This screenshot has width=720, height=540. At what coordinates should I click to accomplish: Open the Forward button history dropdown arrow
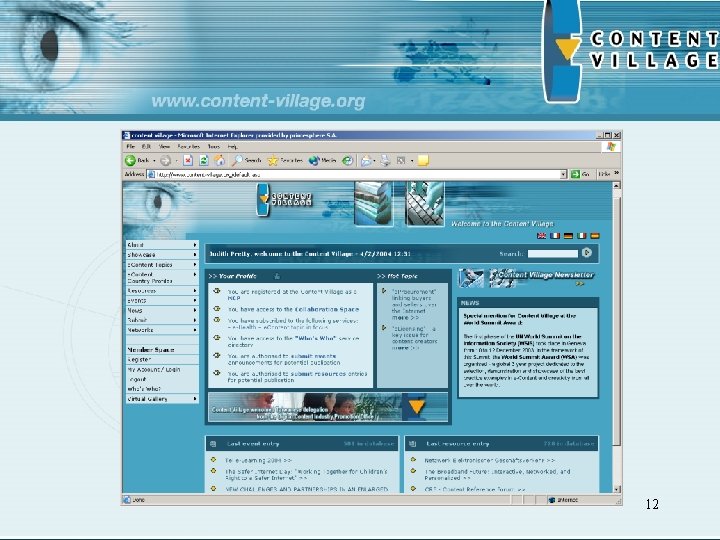(x=176, y=161)
